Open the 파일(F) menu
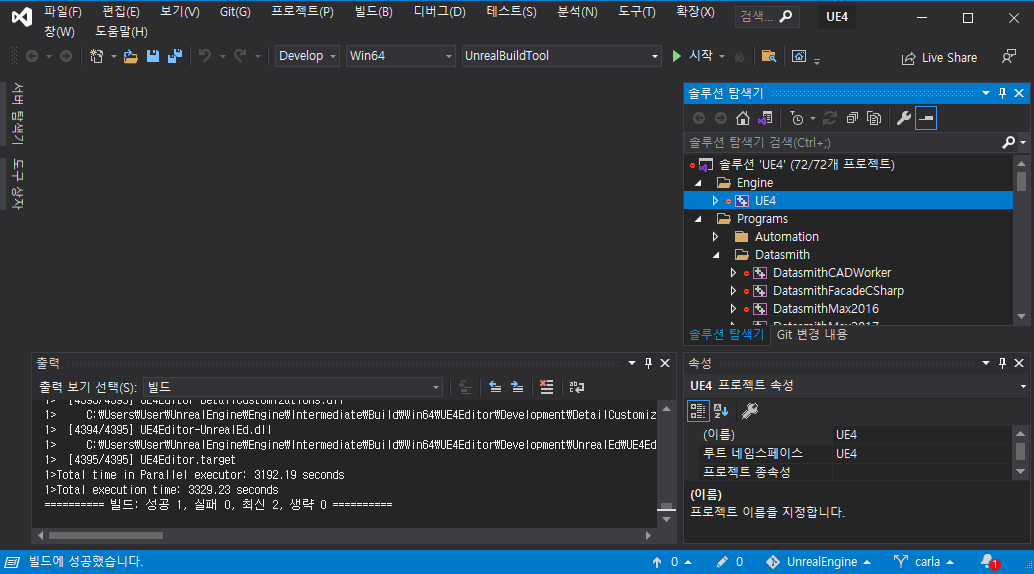 click(x=63, y=12)
